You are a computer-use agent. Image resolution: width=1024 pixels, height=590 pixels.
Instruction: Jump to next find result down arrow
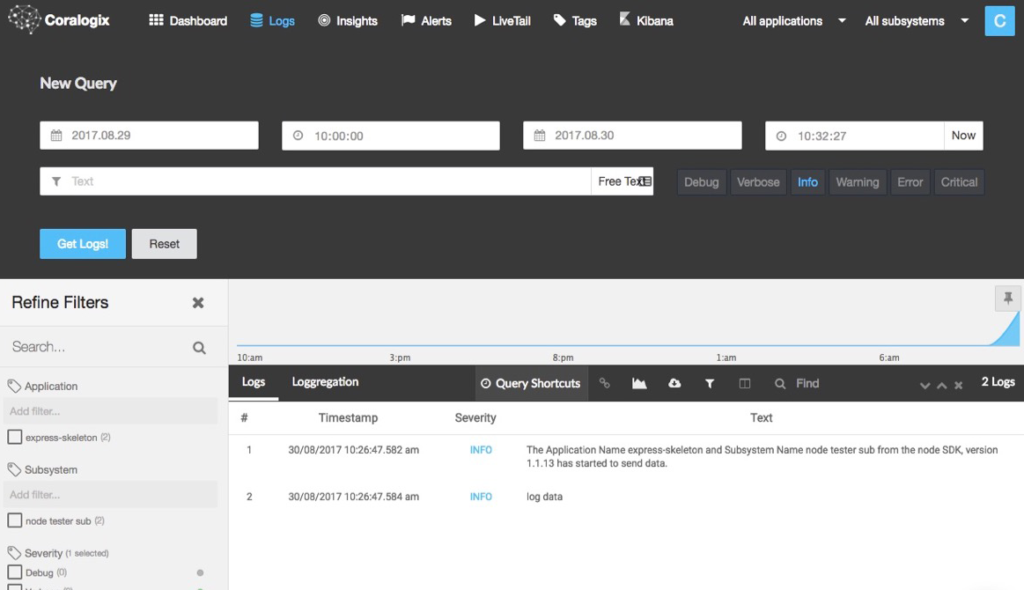point(925,385)
